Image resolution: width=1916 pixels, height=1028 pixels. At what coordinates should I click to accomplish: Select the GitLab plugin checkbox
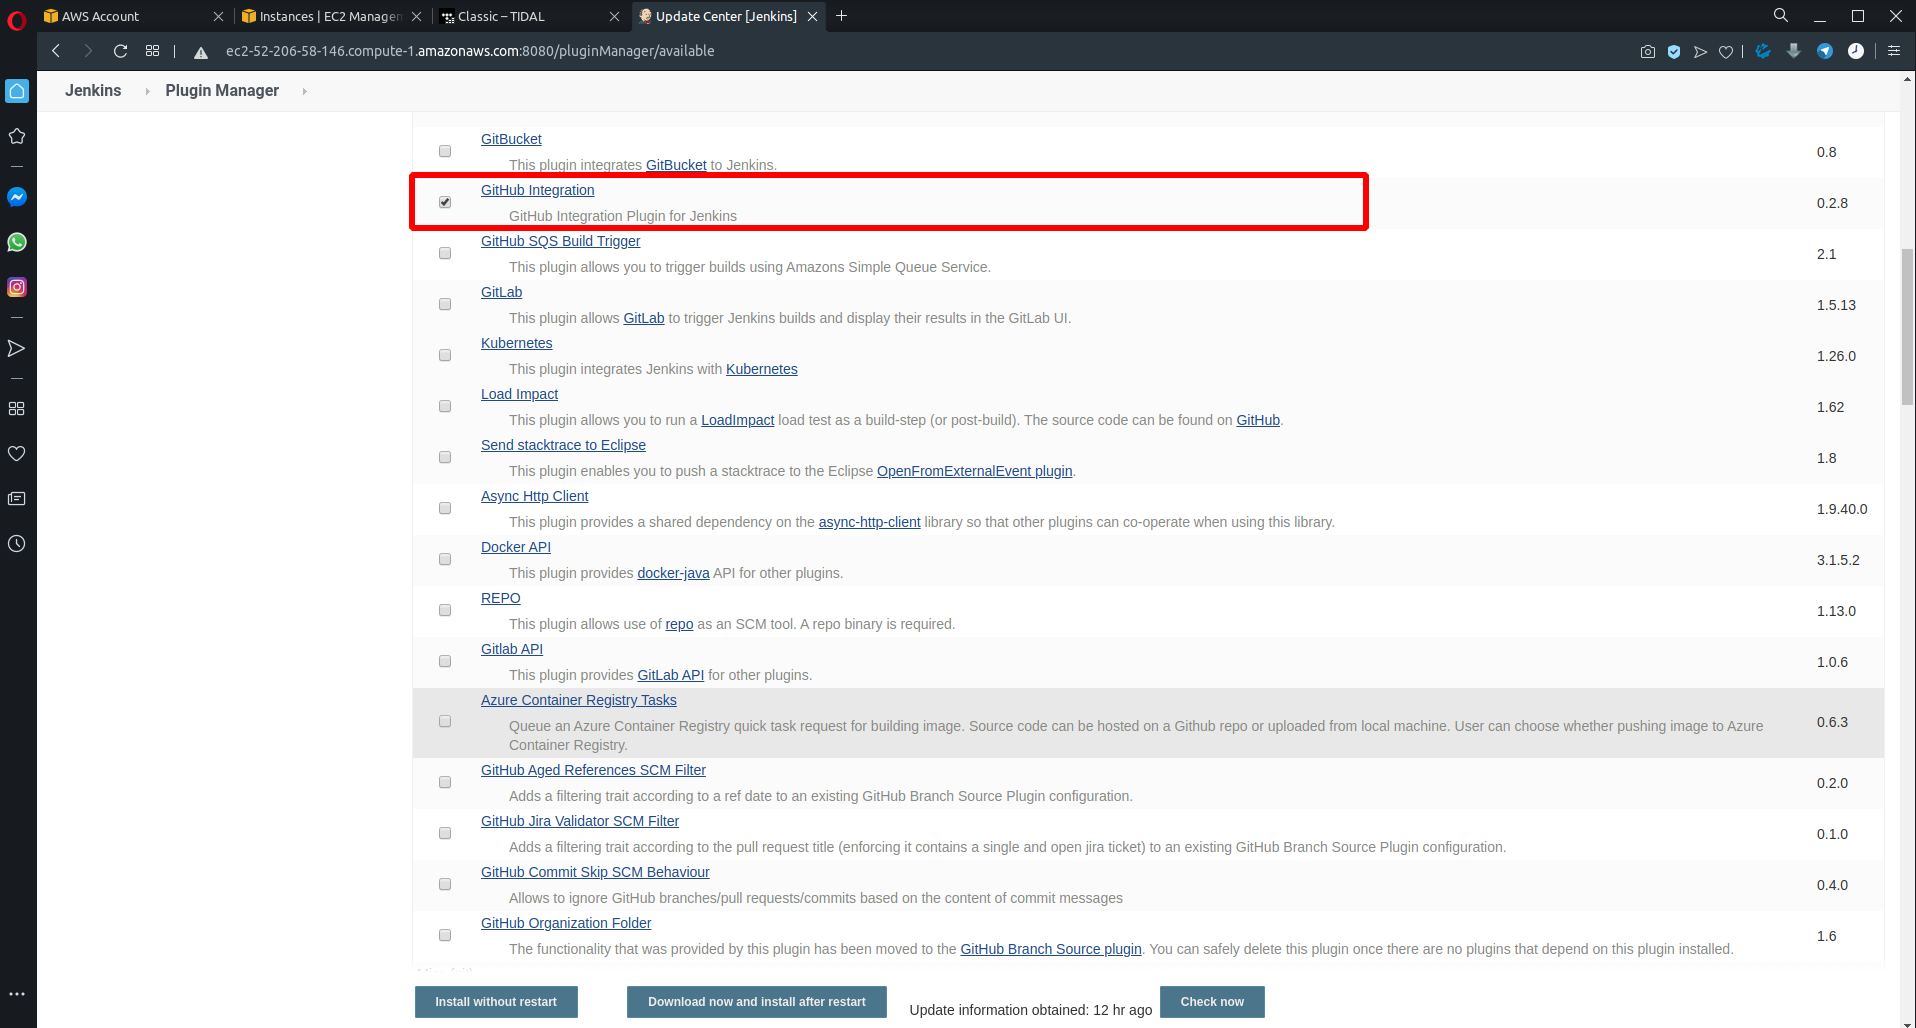click(445, 305)
